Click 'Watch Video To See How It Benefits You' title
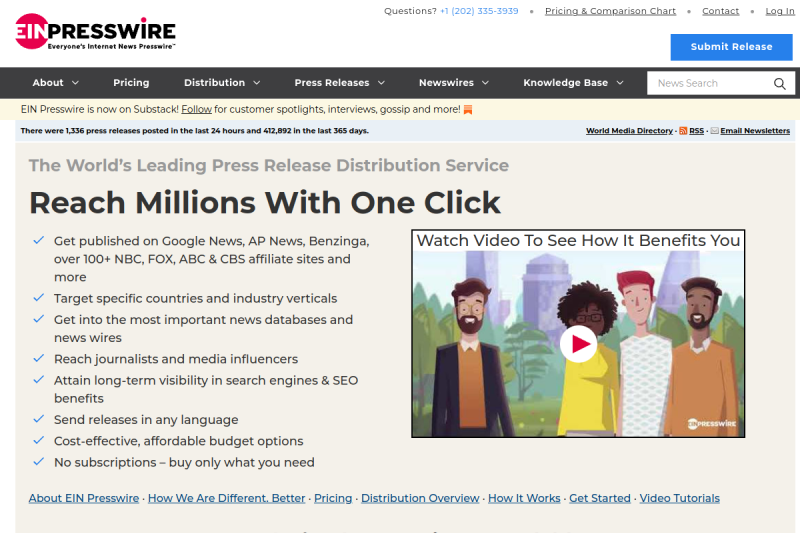The width and height of the screenshot is (800, 533). tap(578, 240)
